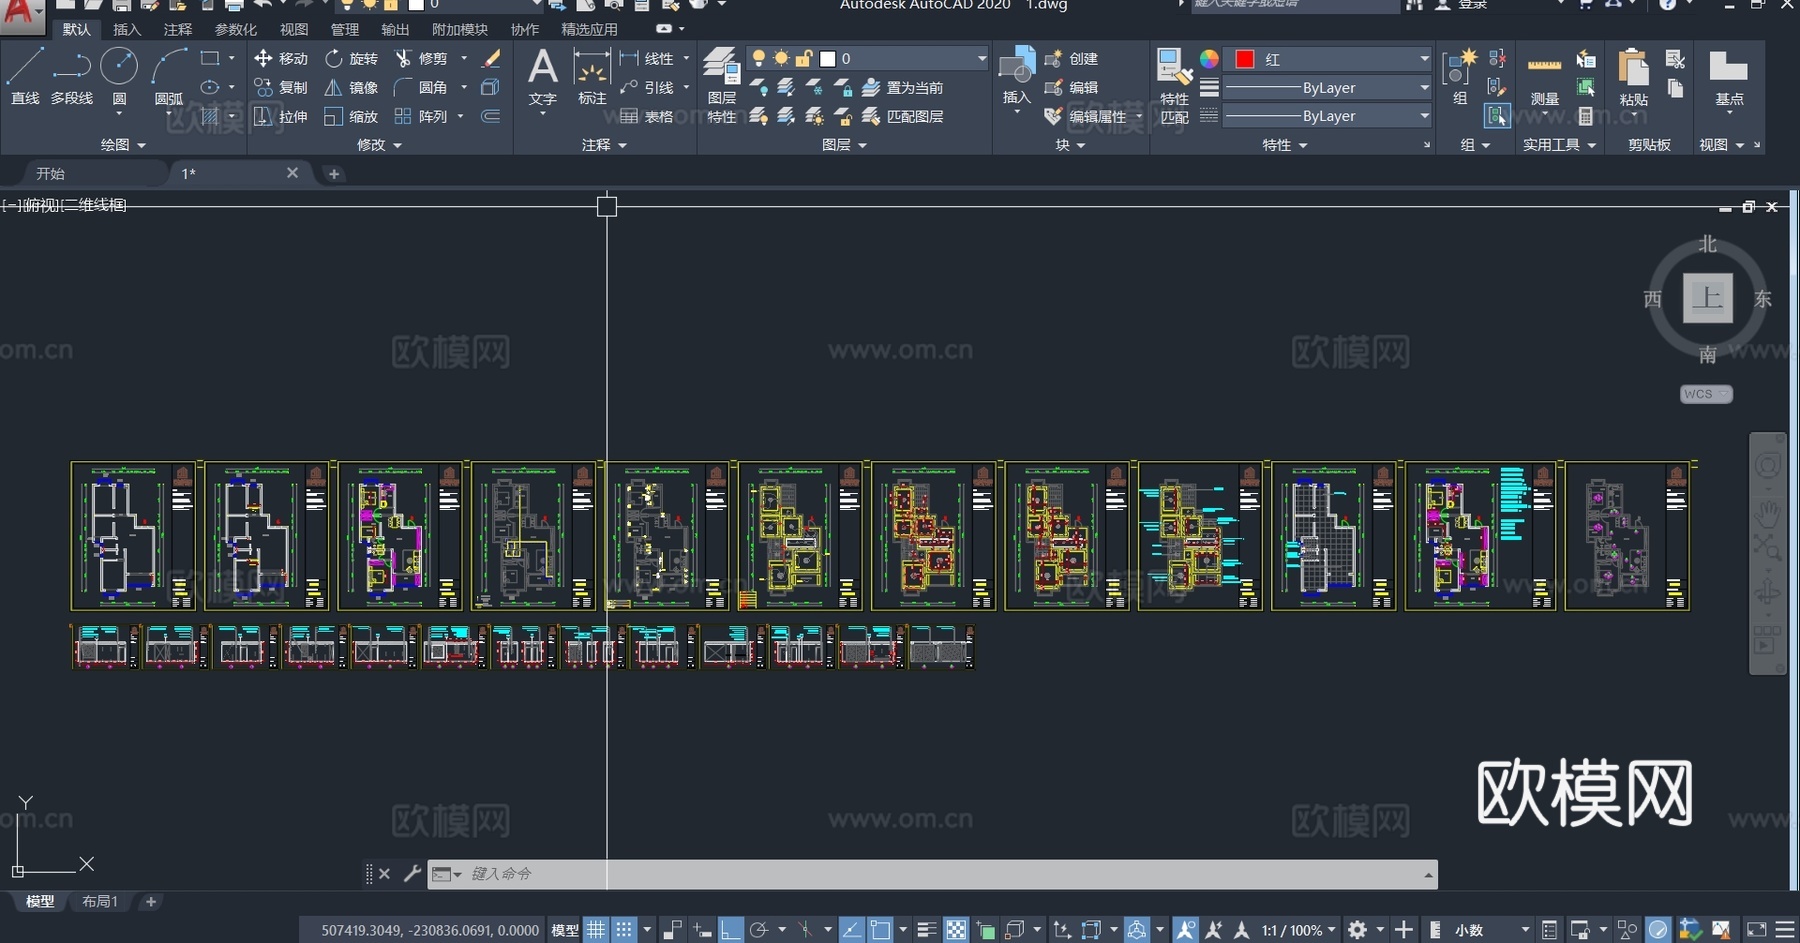Click the customization wrench in command line
This screenshot has height=943, width=1800.
(x=412, y=874)
